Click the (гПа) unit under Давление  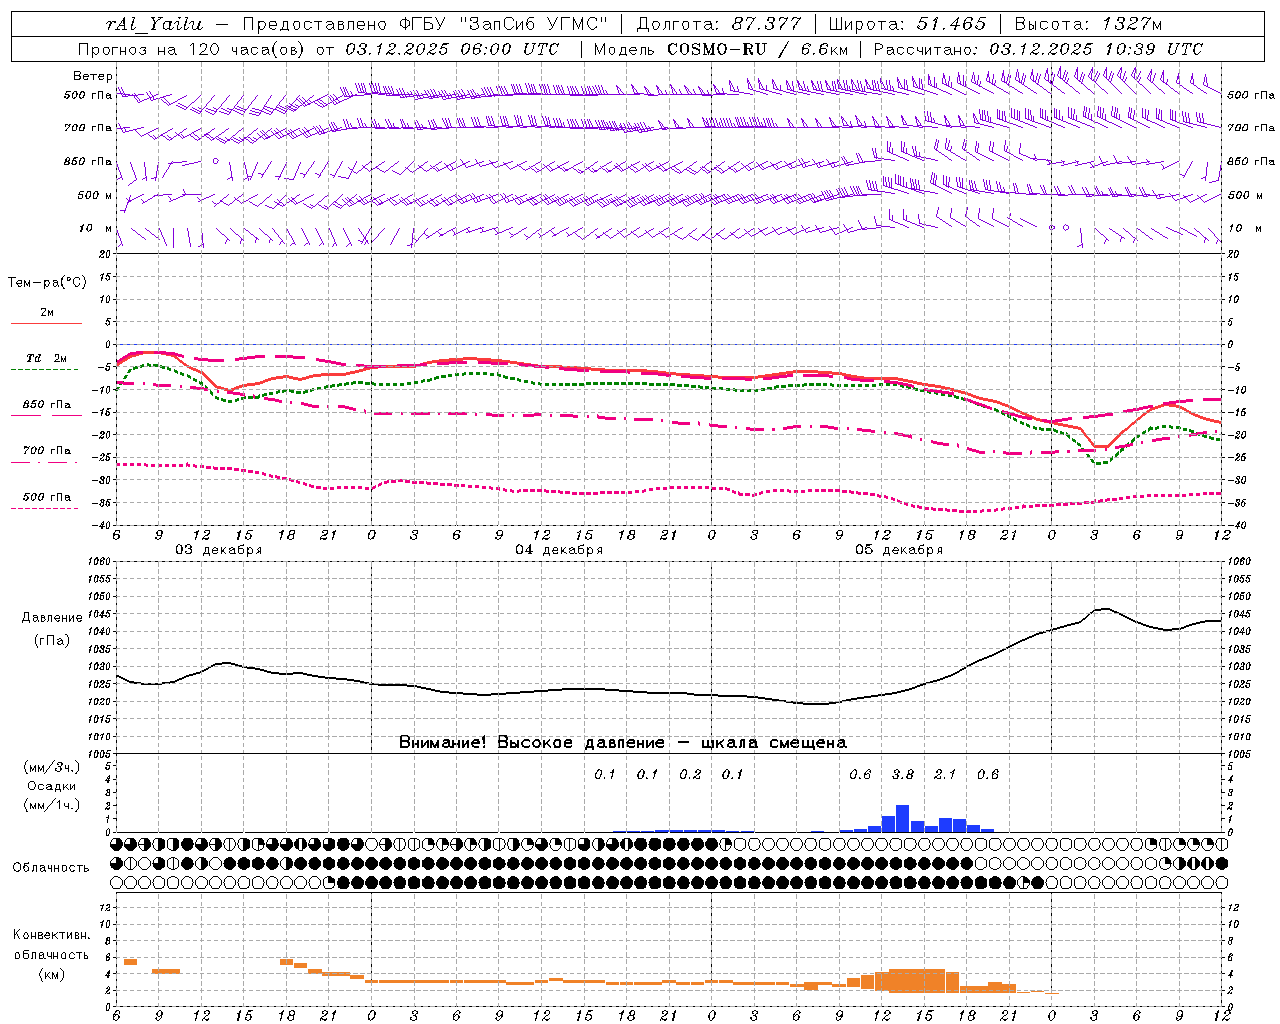[x=52, y=641]
